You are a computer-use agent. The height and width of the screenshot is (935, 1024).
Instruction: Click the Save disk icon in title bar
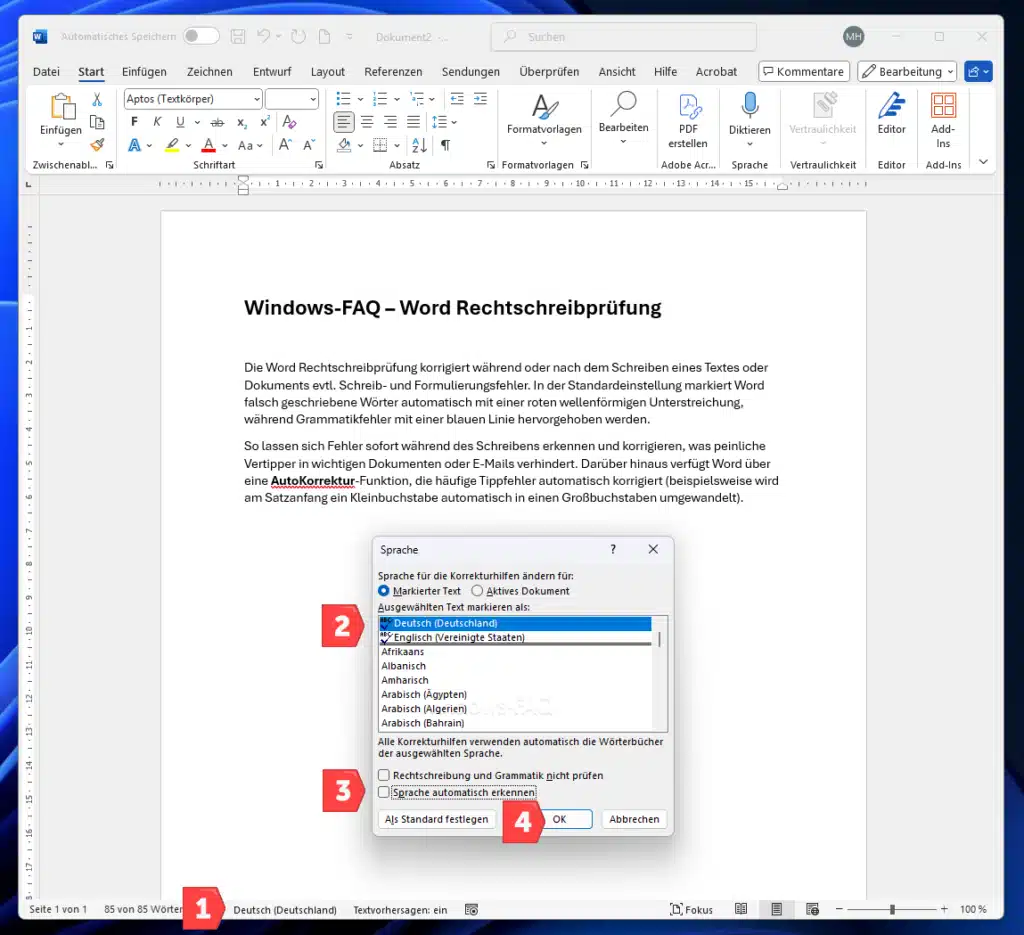click(238, 37)
